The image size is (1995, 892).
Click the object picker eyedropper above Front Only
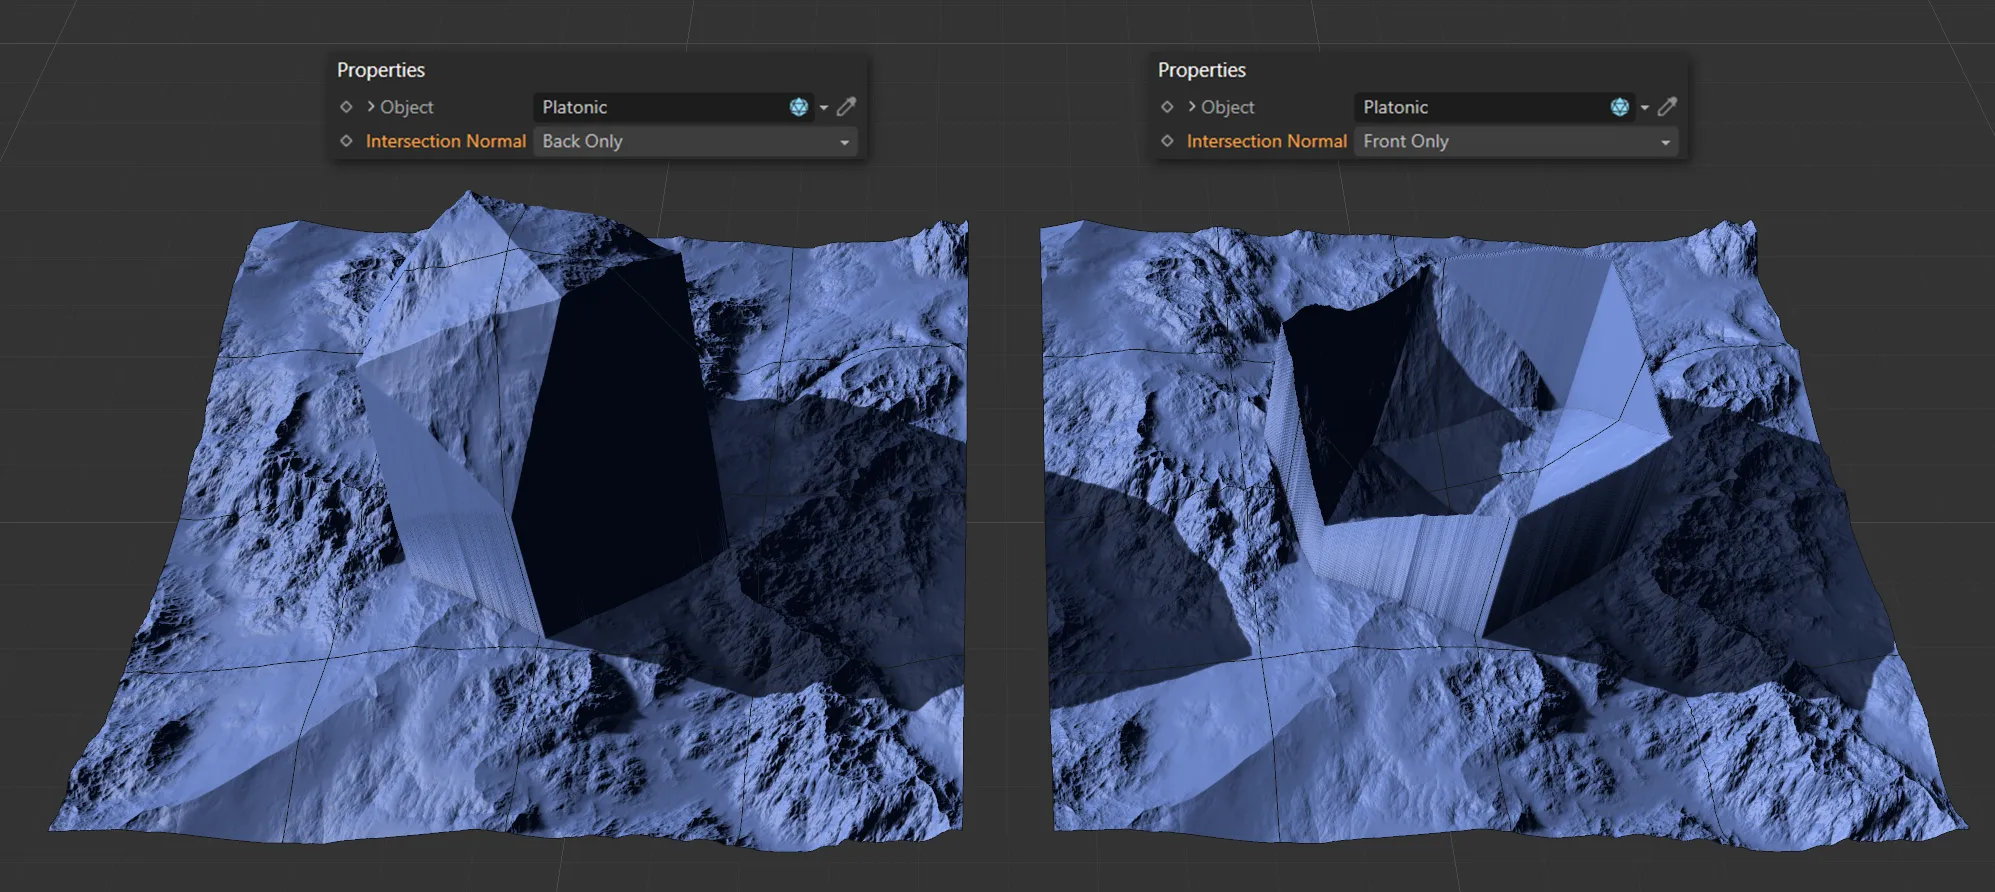(x=1667, y=107)
